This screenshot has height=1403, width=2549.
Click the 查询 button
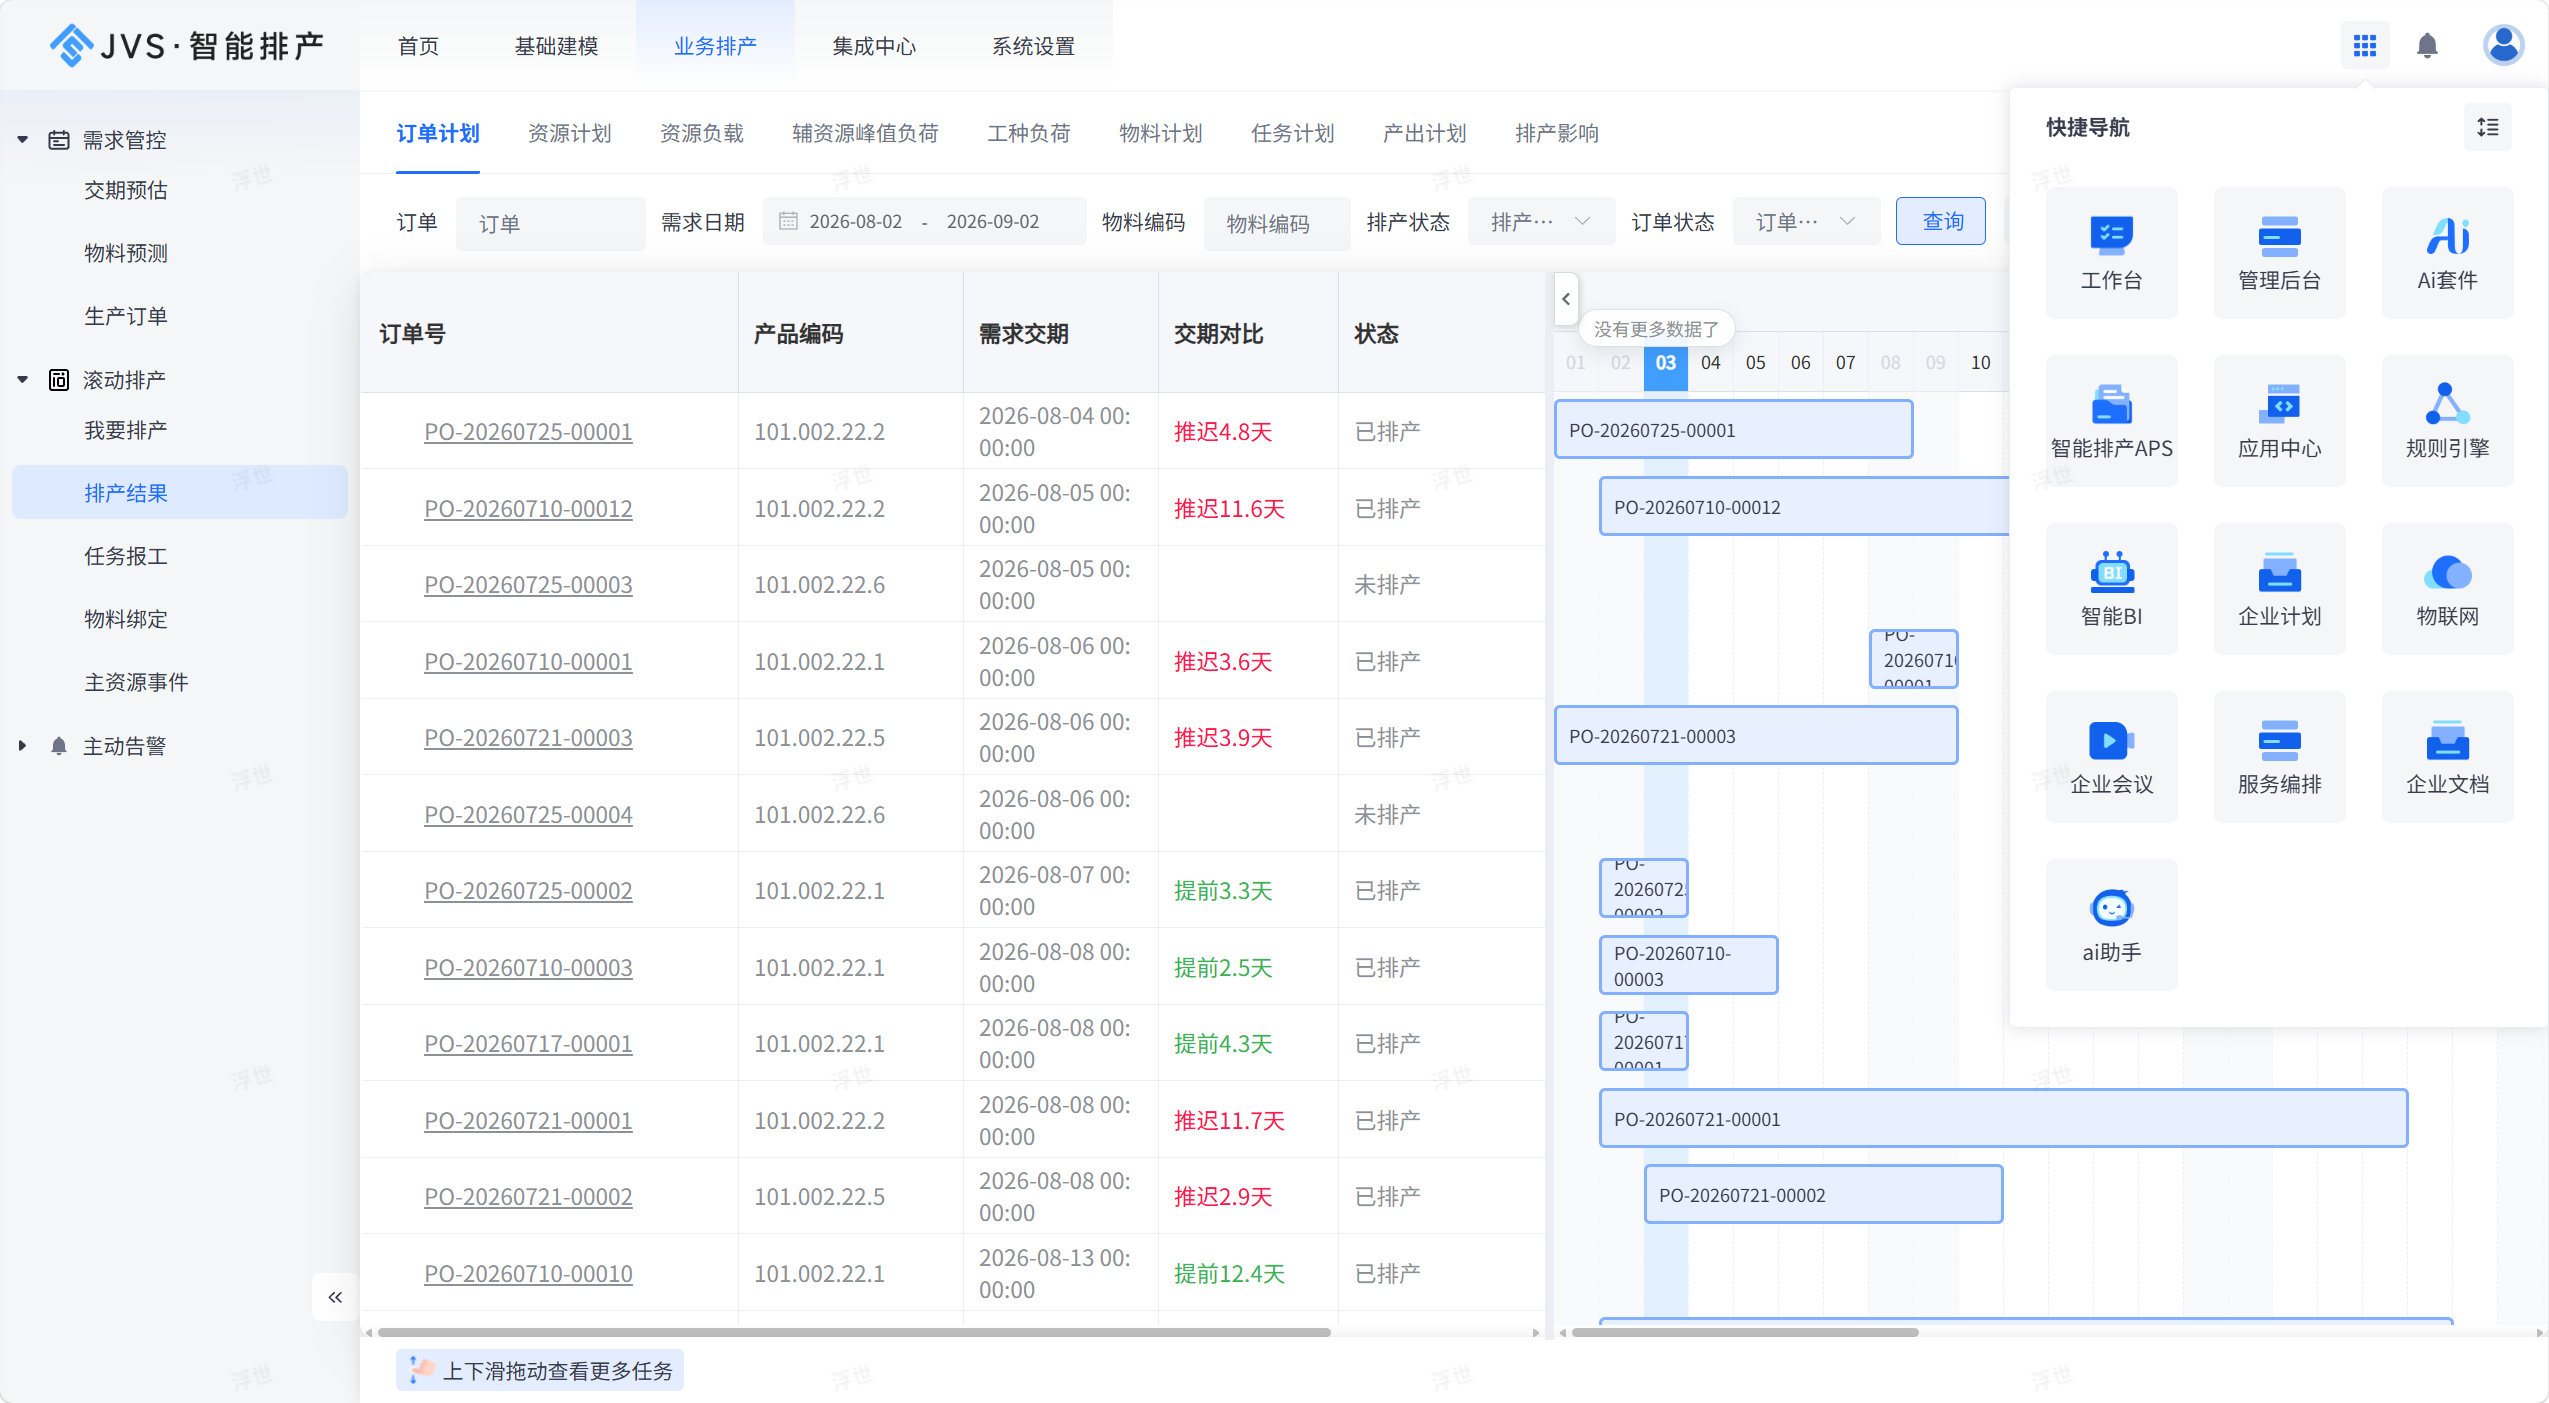click(1941, 221)
